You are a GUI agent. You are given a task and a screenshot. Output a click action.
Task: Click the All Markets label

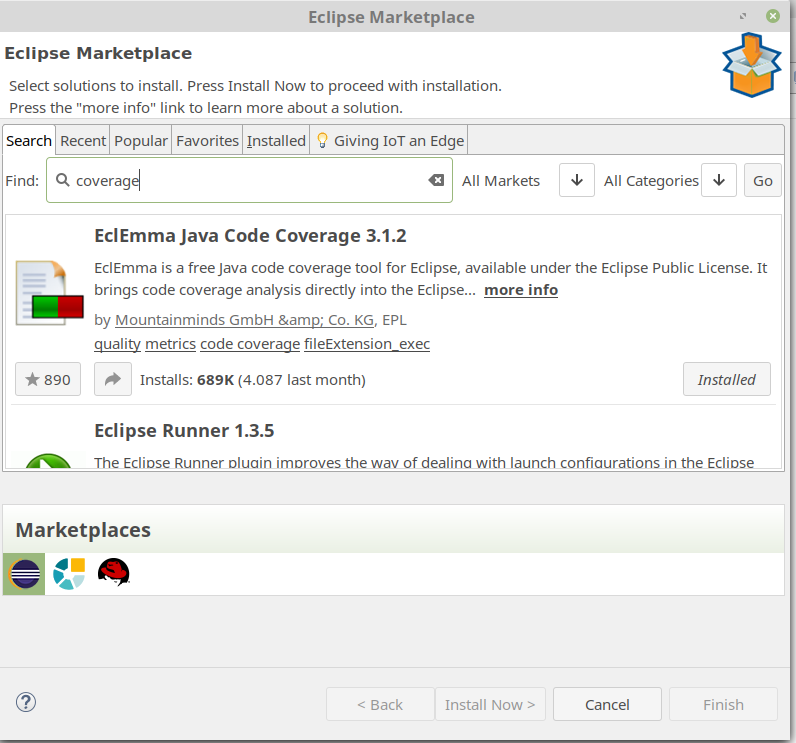tap(501, 181)
